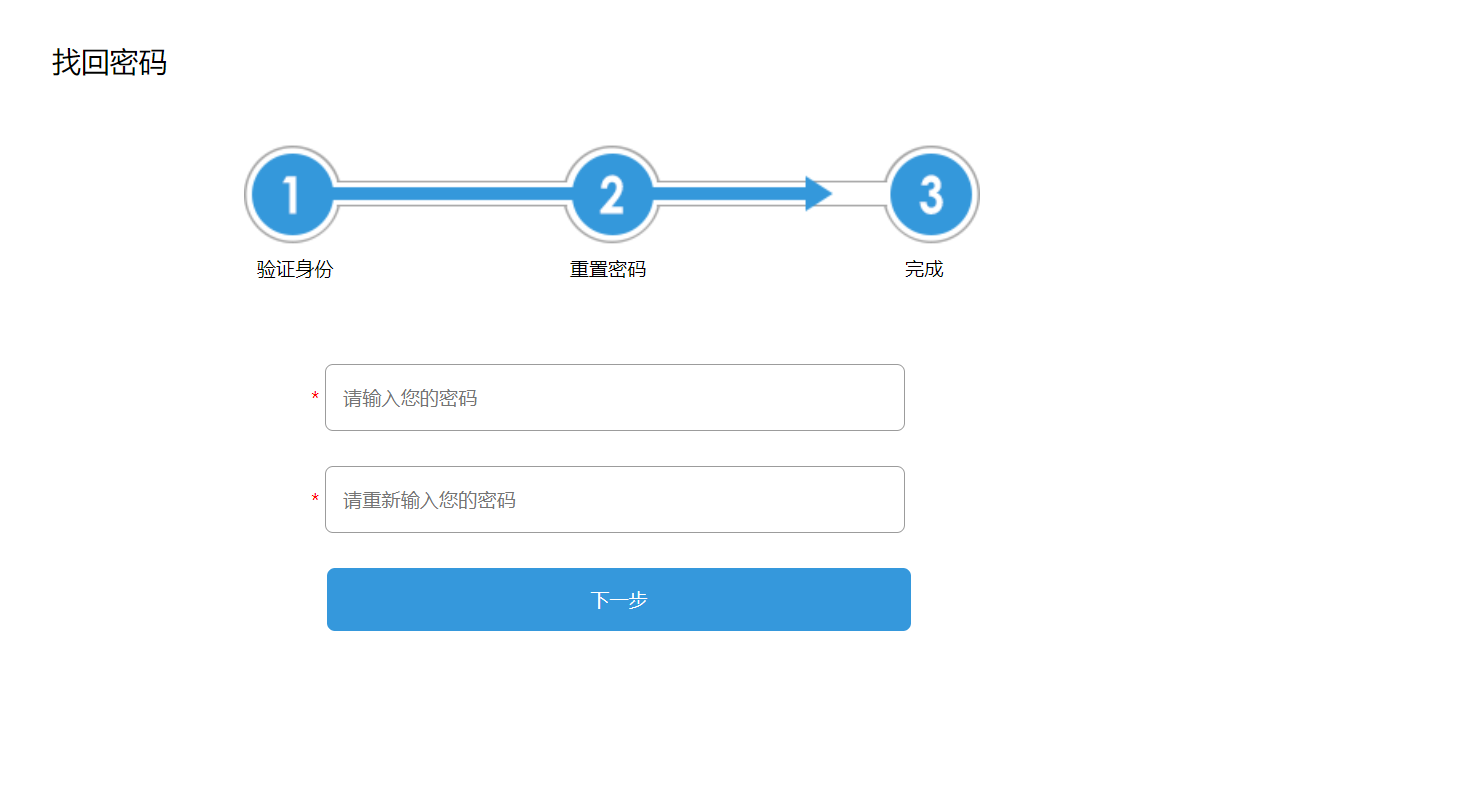Click the unfilled white segment before step 3
Screen dimensions: 1483x811
click(x=860, y=194)
